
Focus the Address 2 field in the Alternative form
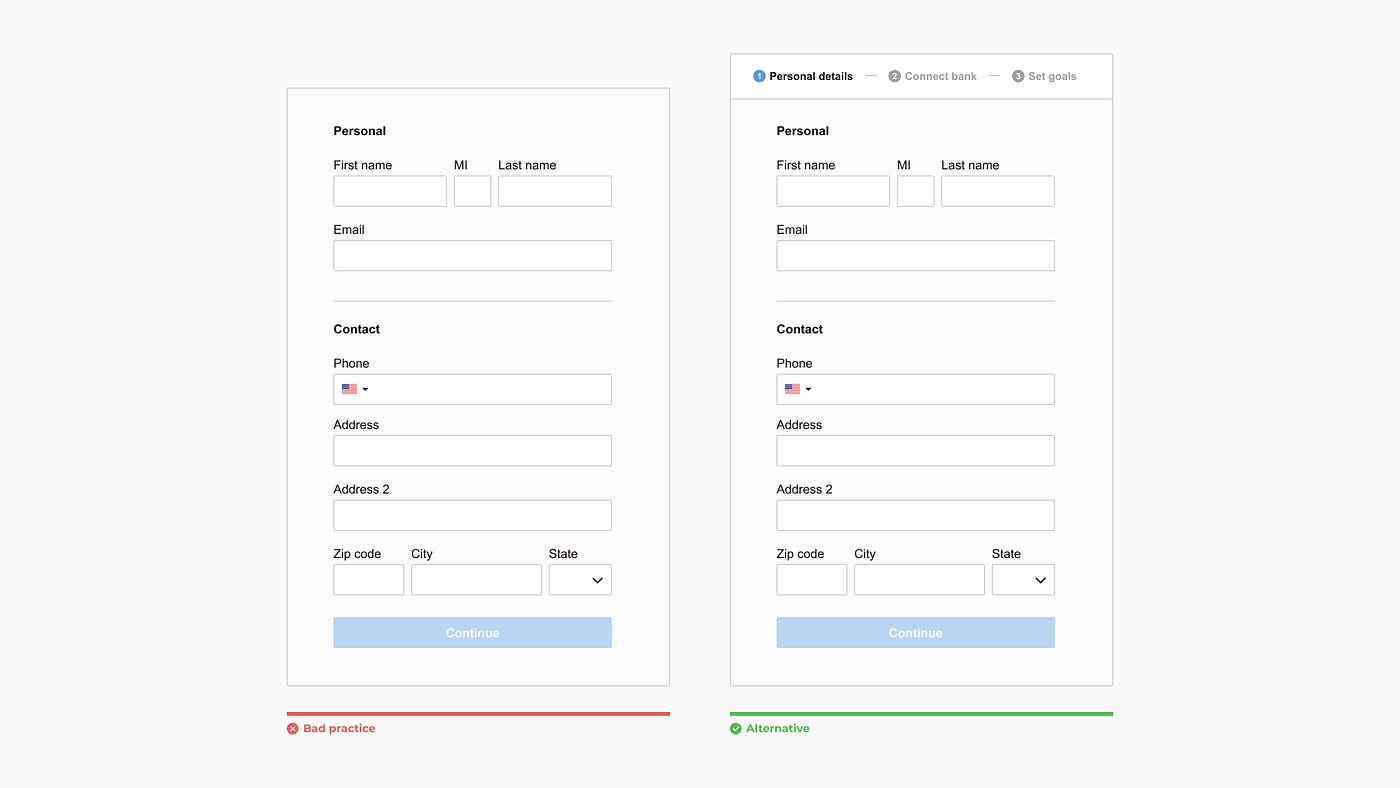pos(915,515)
